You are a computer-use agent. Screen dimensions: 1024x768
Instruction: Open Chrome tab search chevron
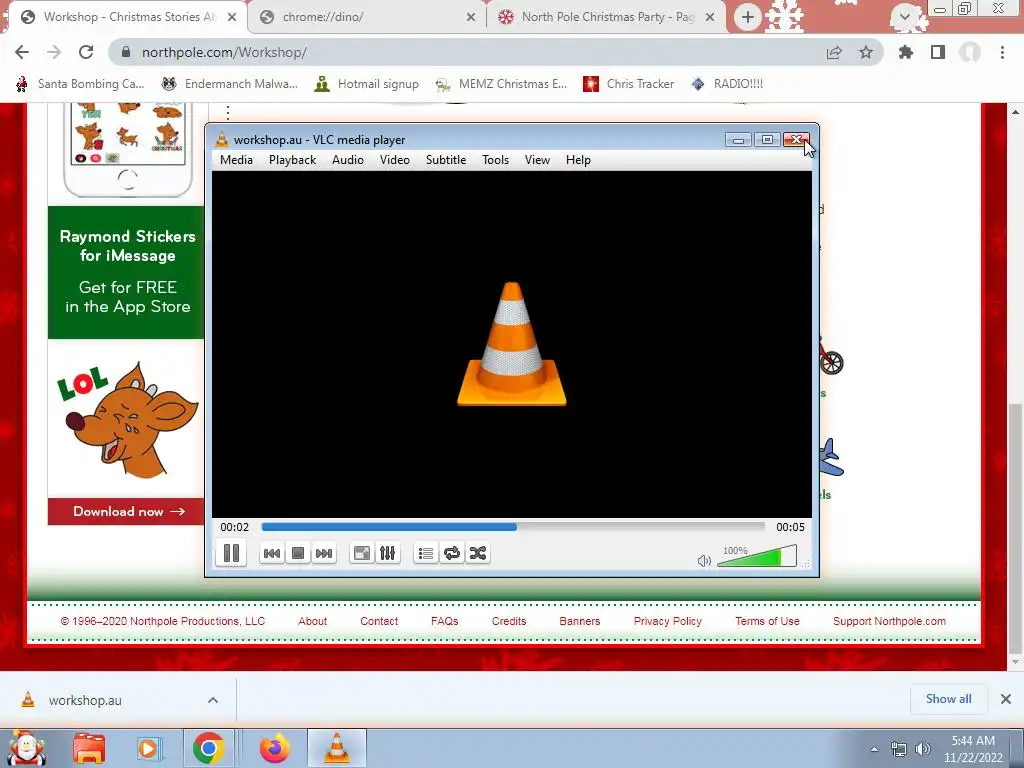coord(904,17)
